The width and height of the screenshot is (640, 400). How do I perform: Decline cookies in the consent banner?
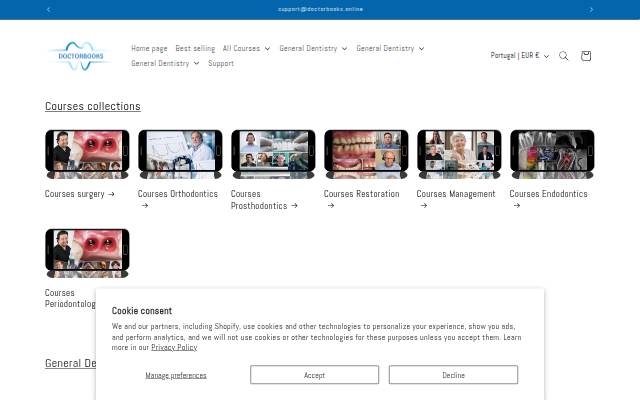453,375
